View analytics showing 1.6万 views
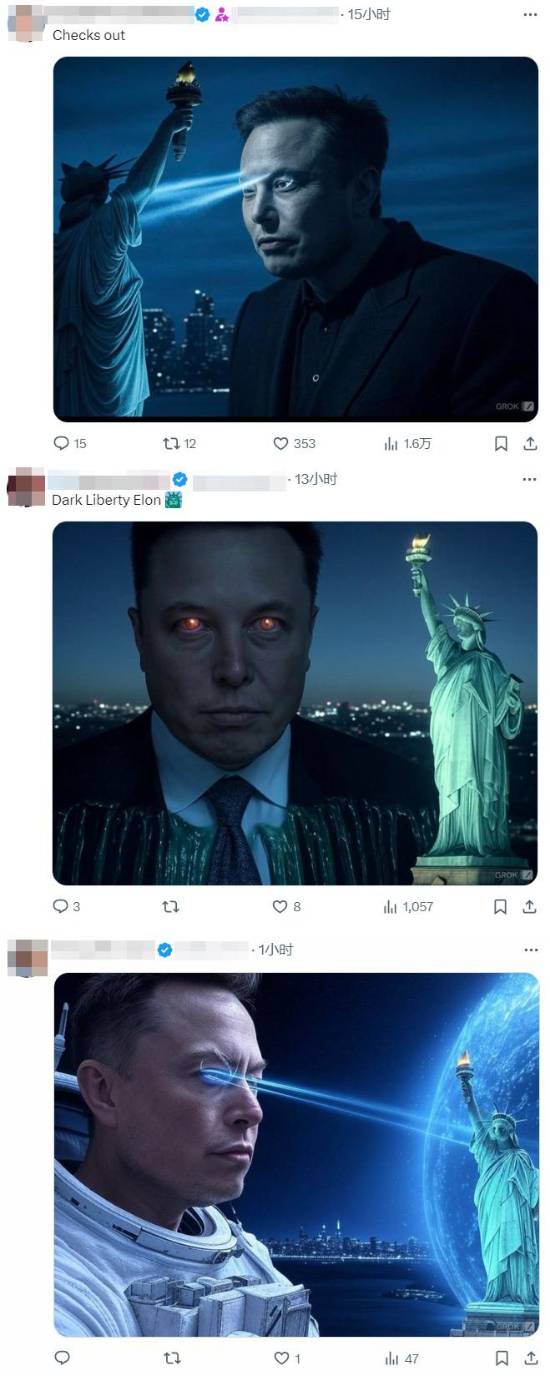 click(407, 443)
